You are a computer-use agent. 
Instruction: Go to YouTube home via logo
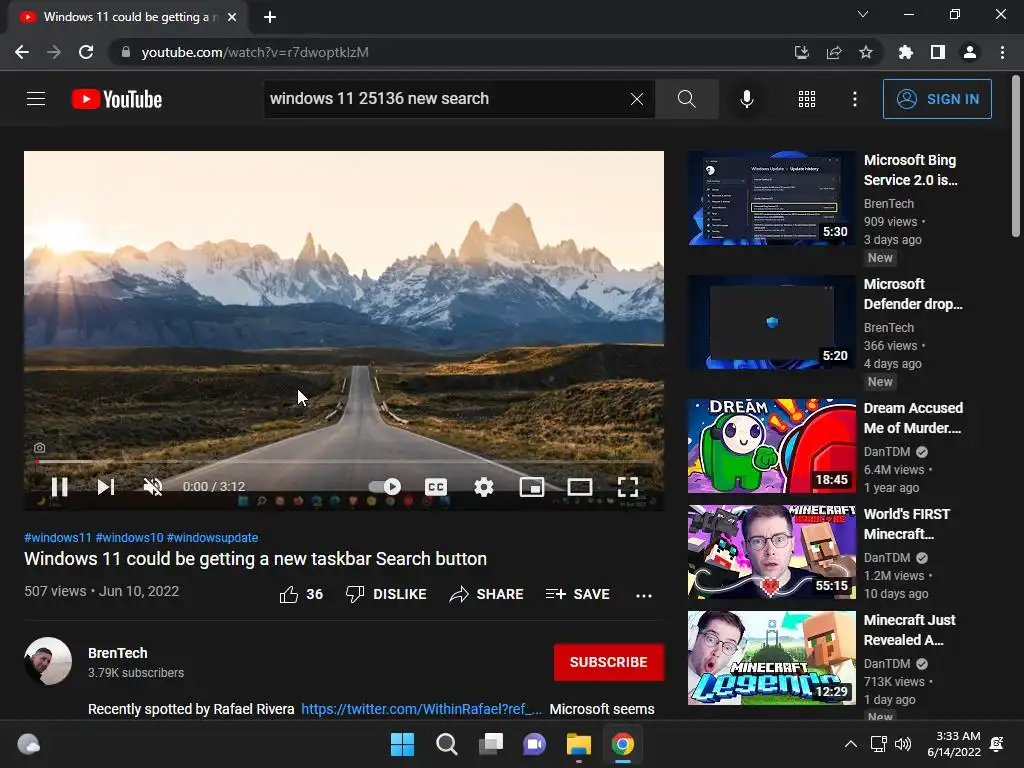(116, 99)
